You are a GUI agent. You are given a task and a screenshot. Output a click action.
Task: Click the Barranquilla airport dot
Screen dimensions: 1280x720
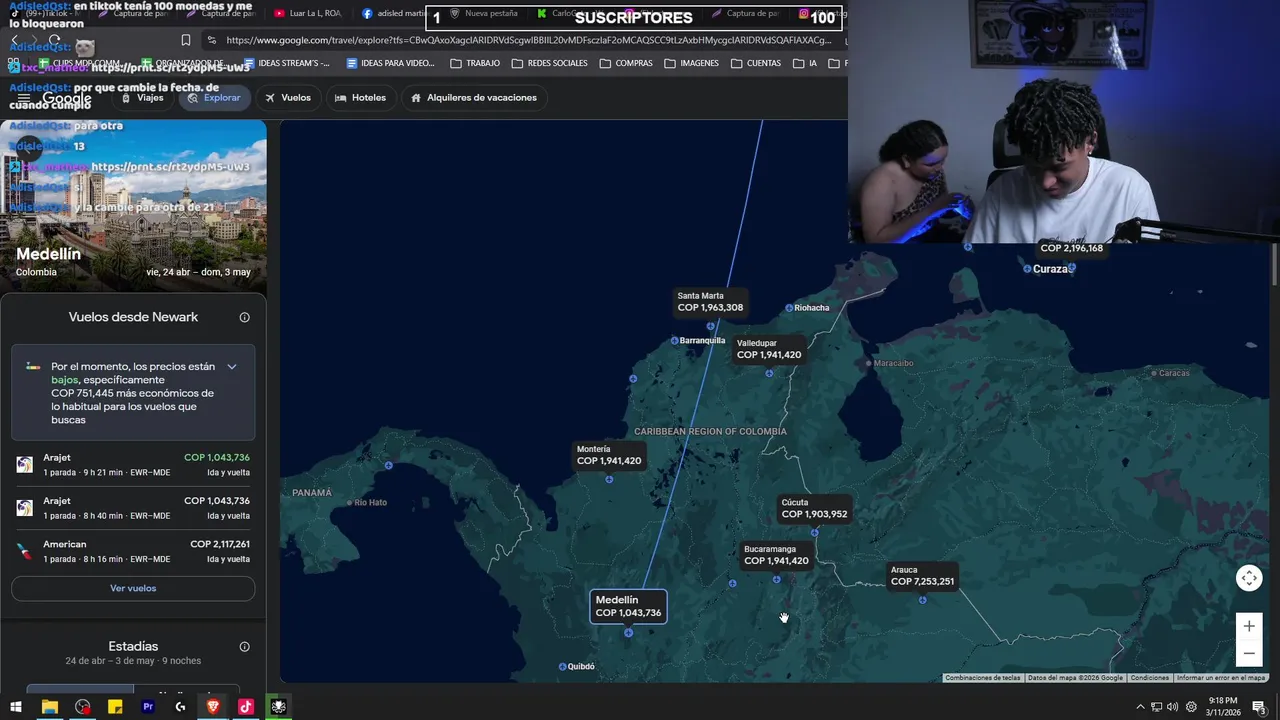pyautogui.click(x=675, y=341)
